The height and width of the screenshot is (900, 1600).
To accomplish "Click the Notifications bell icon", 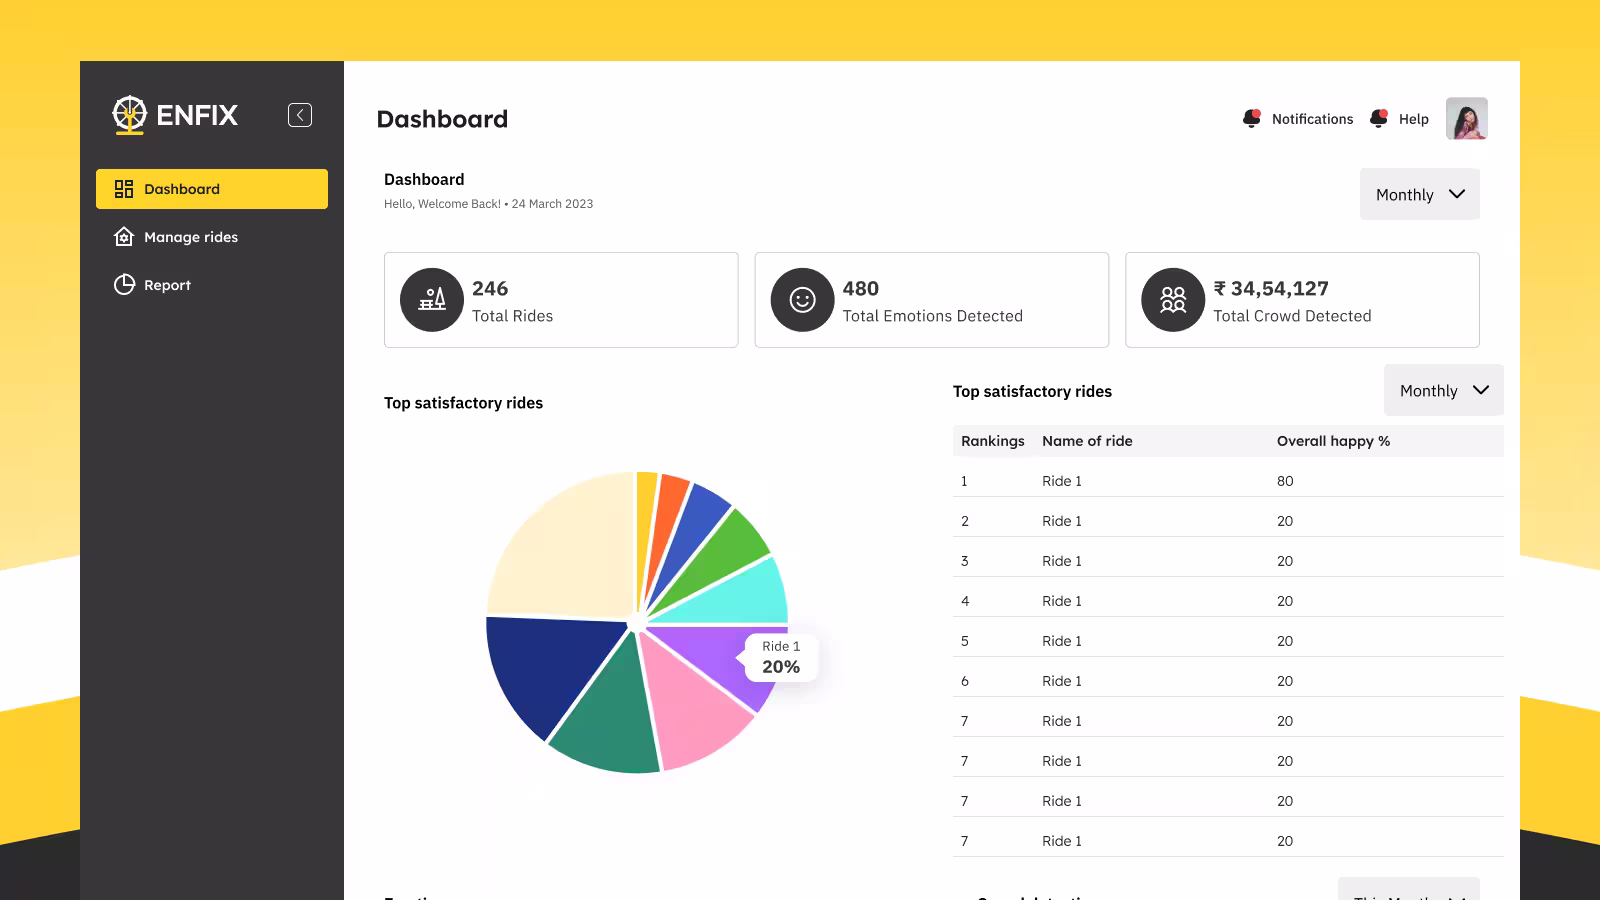I will [1252, 118].
